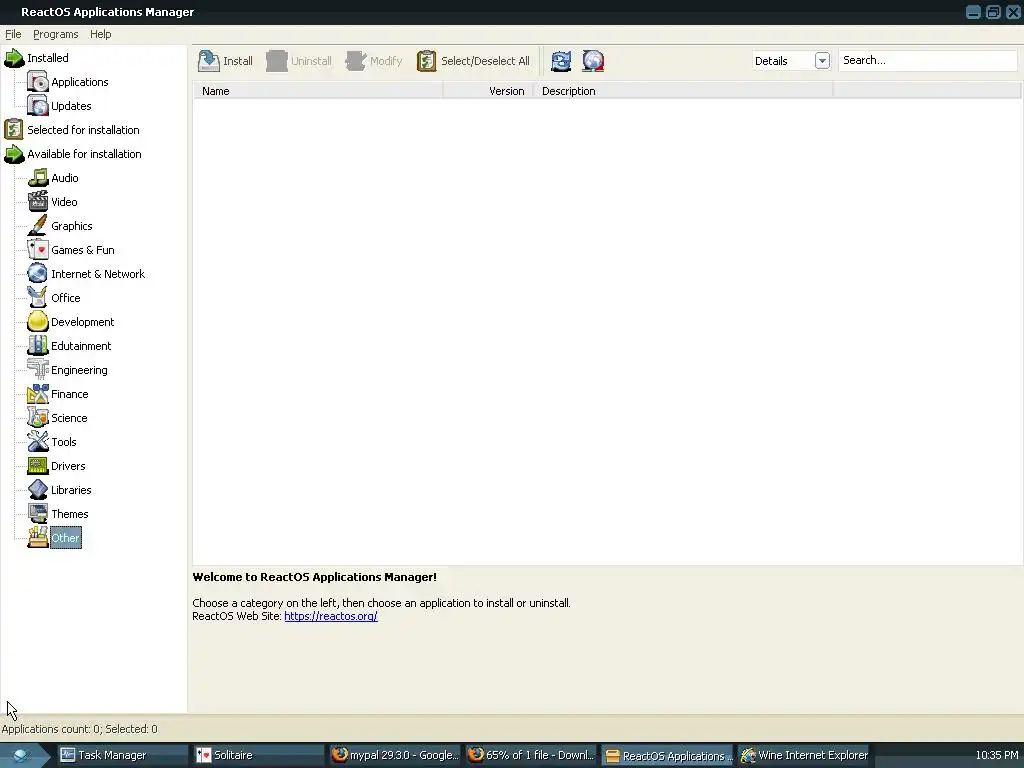Viewport: 1024px width, 768px height.
Task: Sort list by Description column header
Action: click(x=683, y=91)
